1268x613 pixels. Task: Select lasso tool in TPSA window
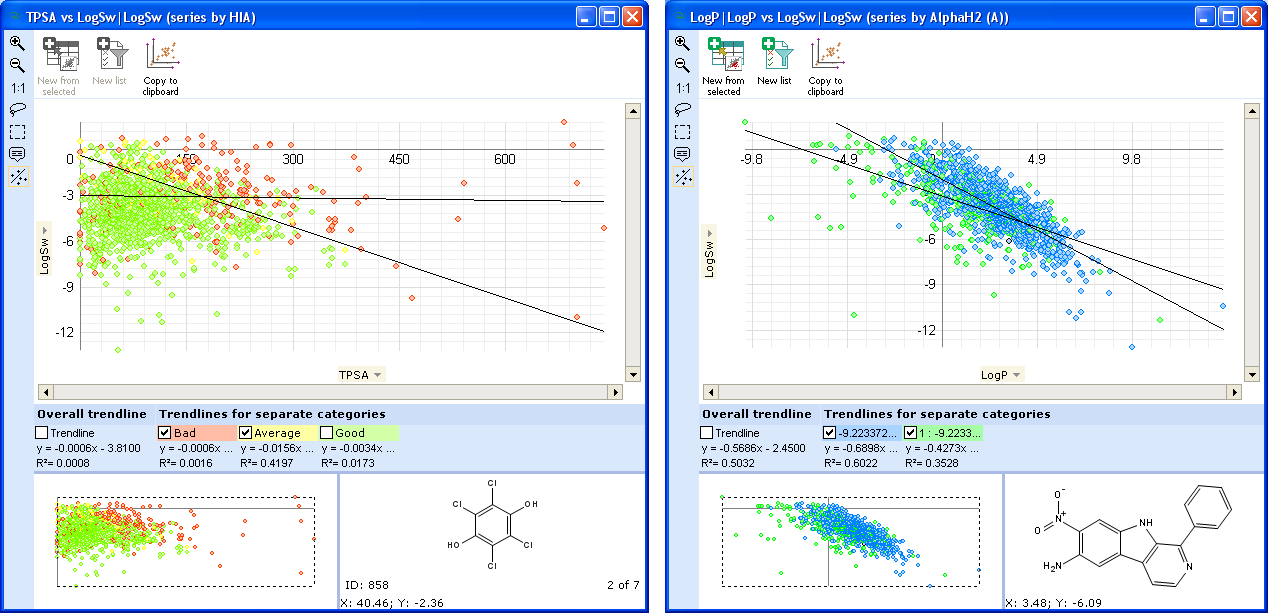point(17,109)
